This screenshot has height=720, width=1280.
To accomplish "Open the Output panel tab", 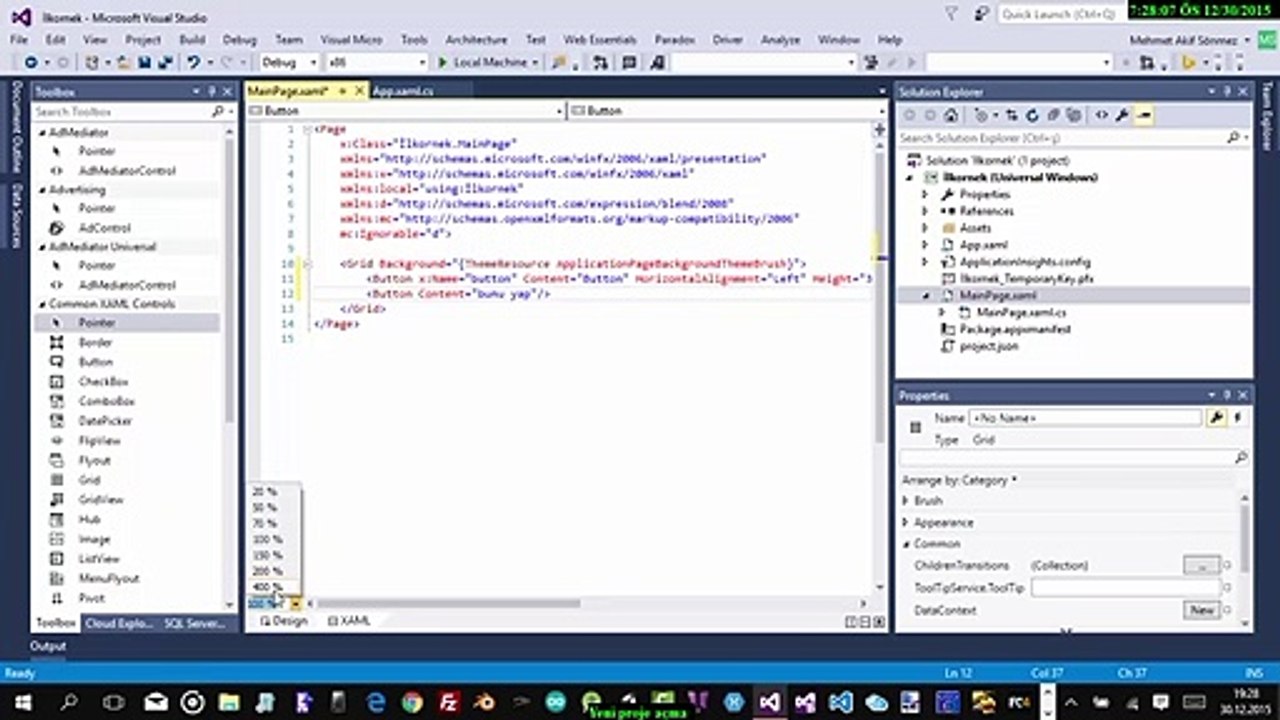I will tap(47, 646).
